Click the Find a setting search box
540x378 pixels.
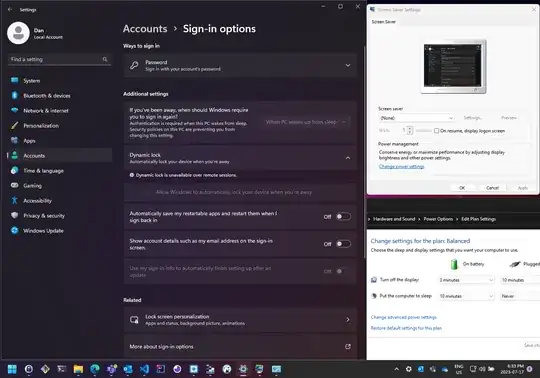(59, 59)
